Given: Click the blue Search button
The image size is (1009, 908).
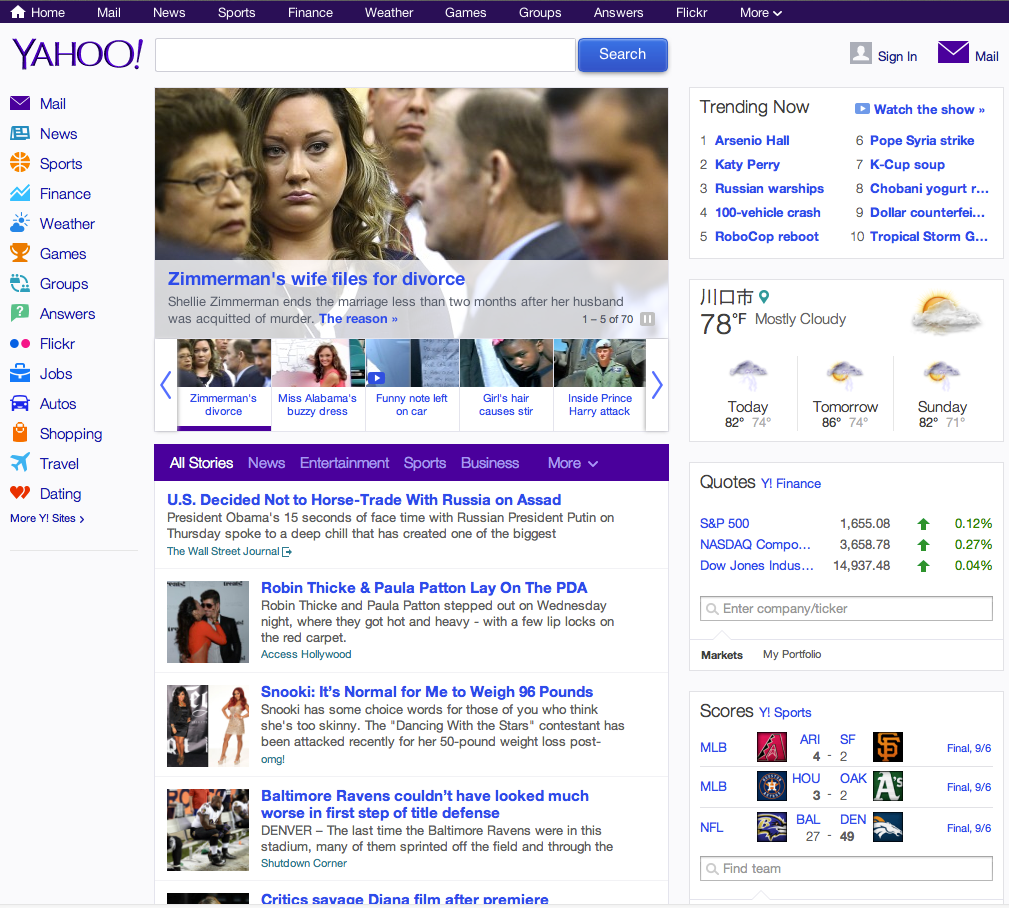Looking at the screenshot, I should pos(622,54).
